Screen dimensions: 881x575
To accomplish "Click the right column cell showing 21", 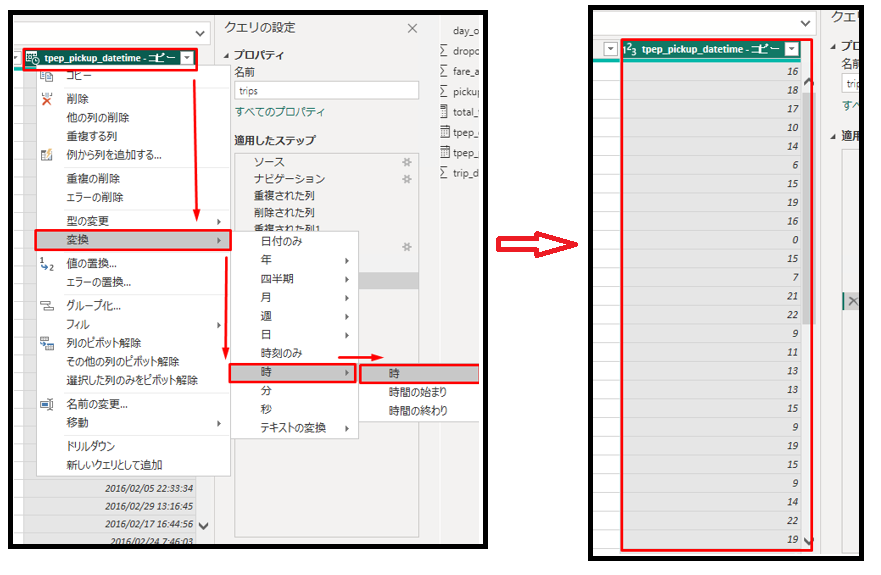I will click(x=712, y=296).
